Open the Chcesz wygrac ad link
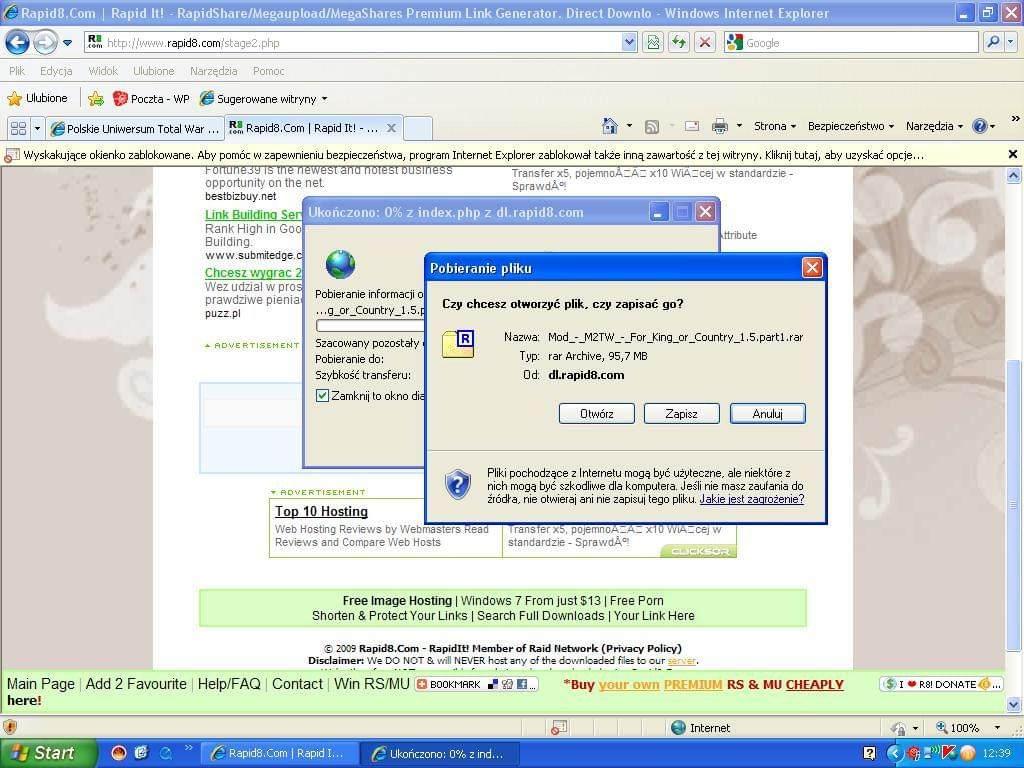 tap(253, 272)
